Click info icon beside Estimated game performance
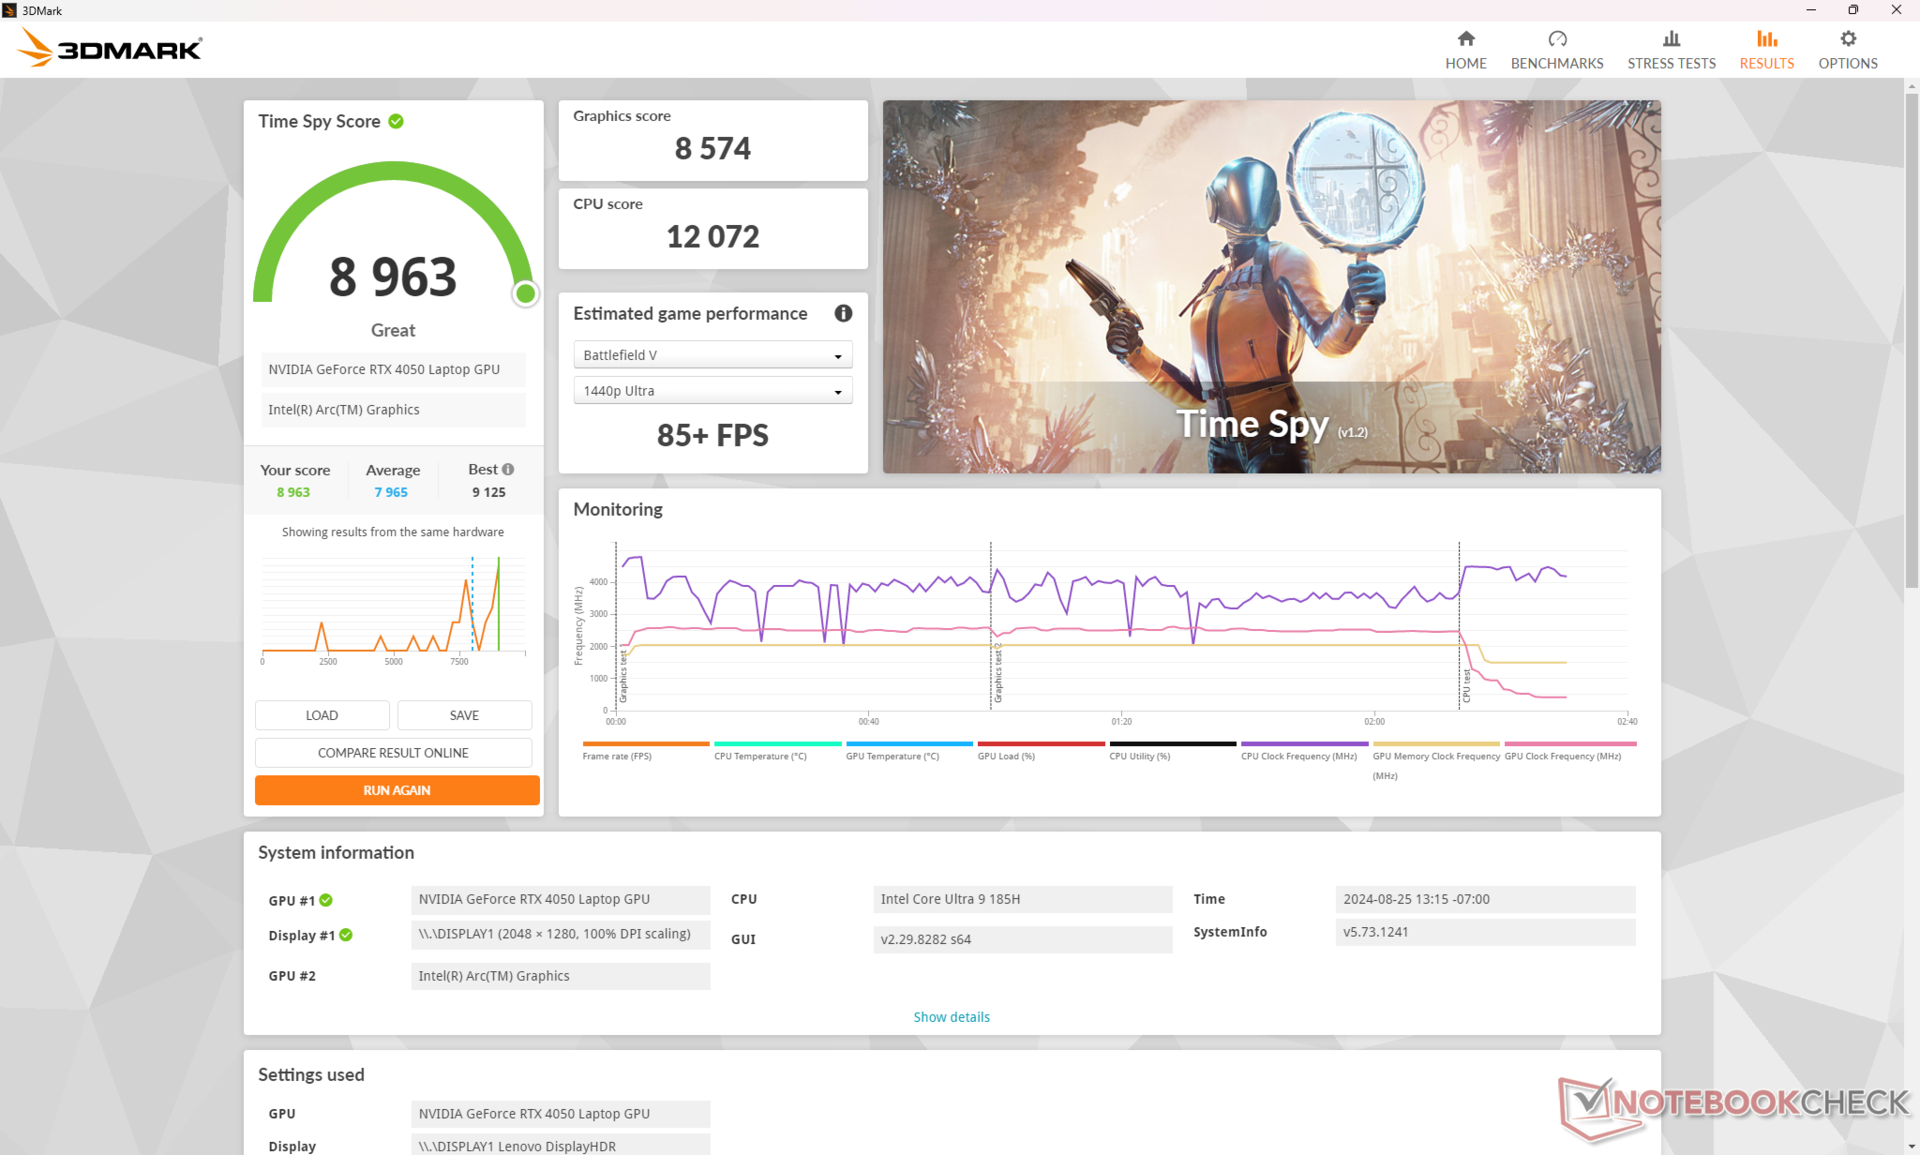The height and width of the screenshot is (1155, 1920). tap(843, 313)
